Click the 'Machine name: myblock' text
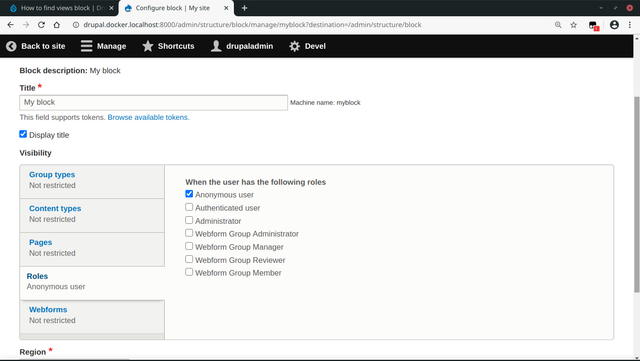The height and width of the screenshot is (361, 640). point(325,103)
